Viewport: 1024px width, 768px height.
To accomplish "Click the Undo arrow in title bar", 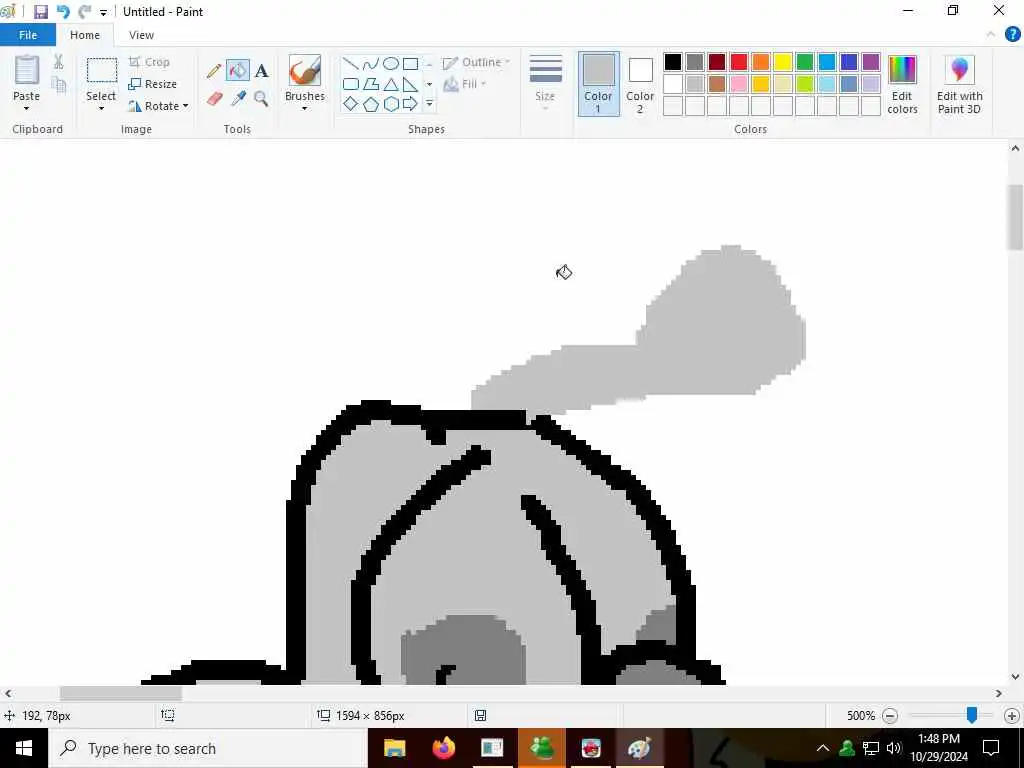I will click(x=63, y=12).
